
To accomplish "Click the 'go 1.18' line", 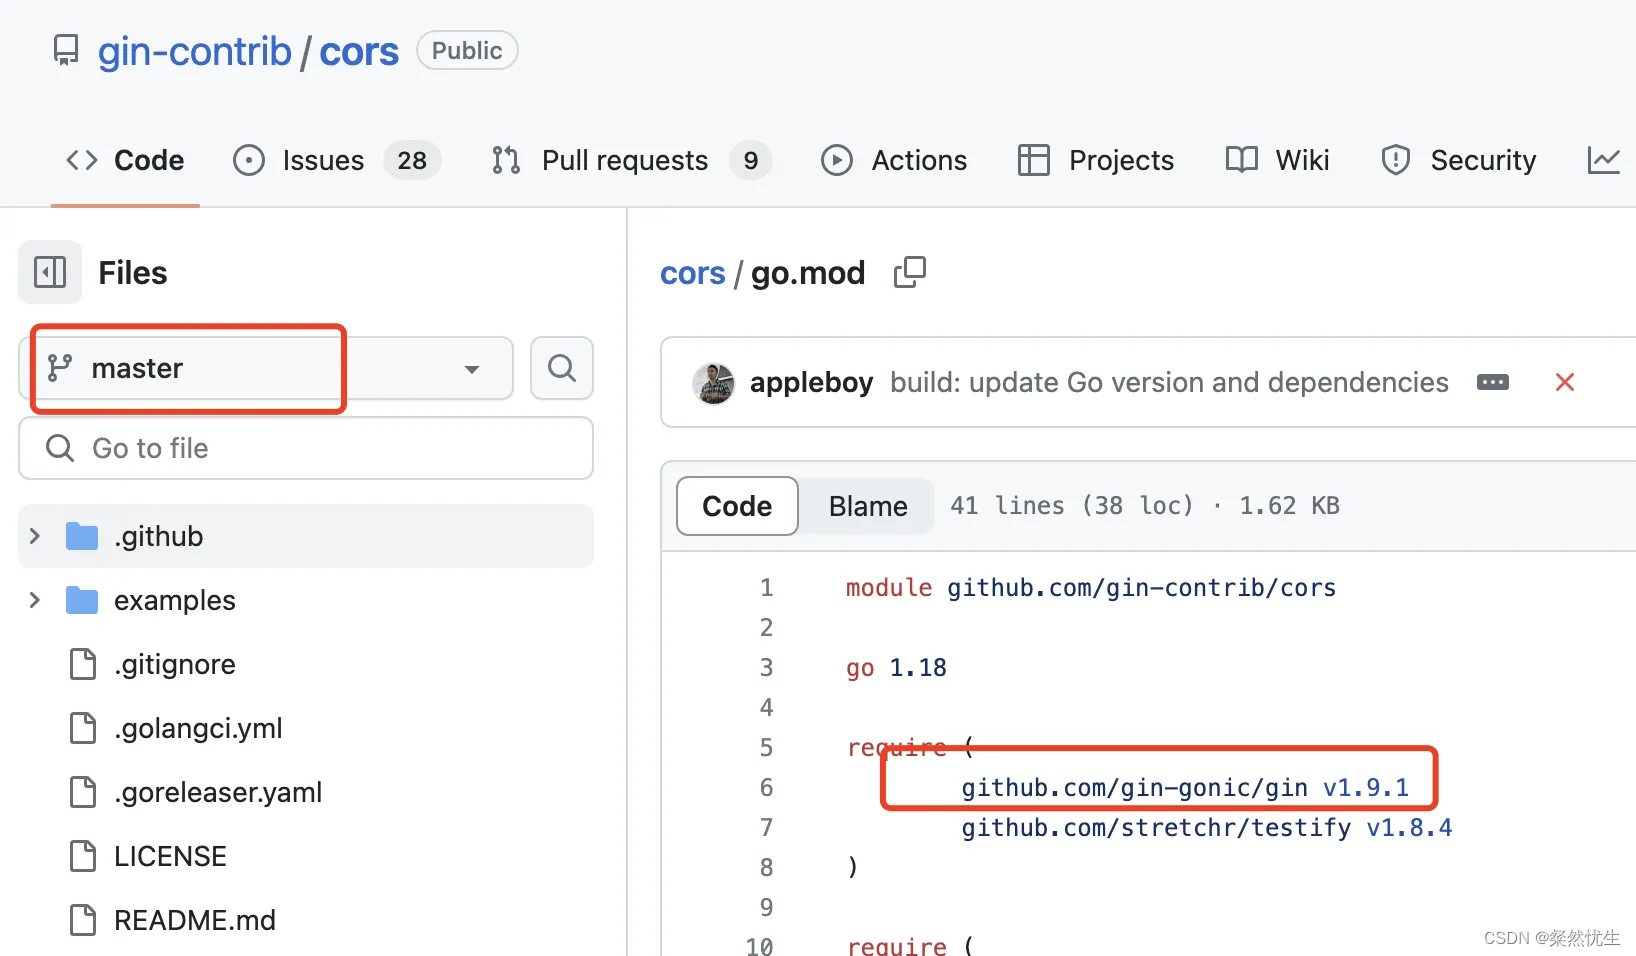I will coord(896,668).
